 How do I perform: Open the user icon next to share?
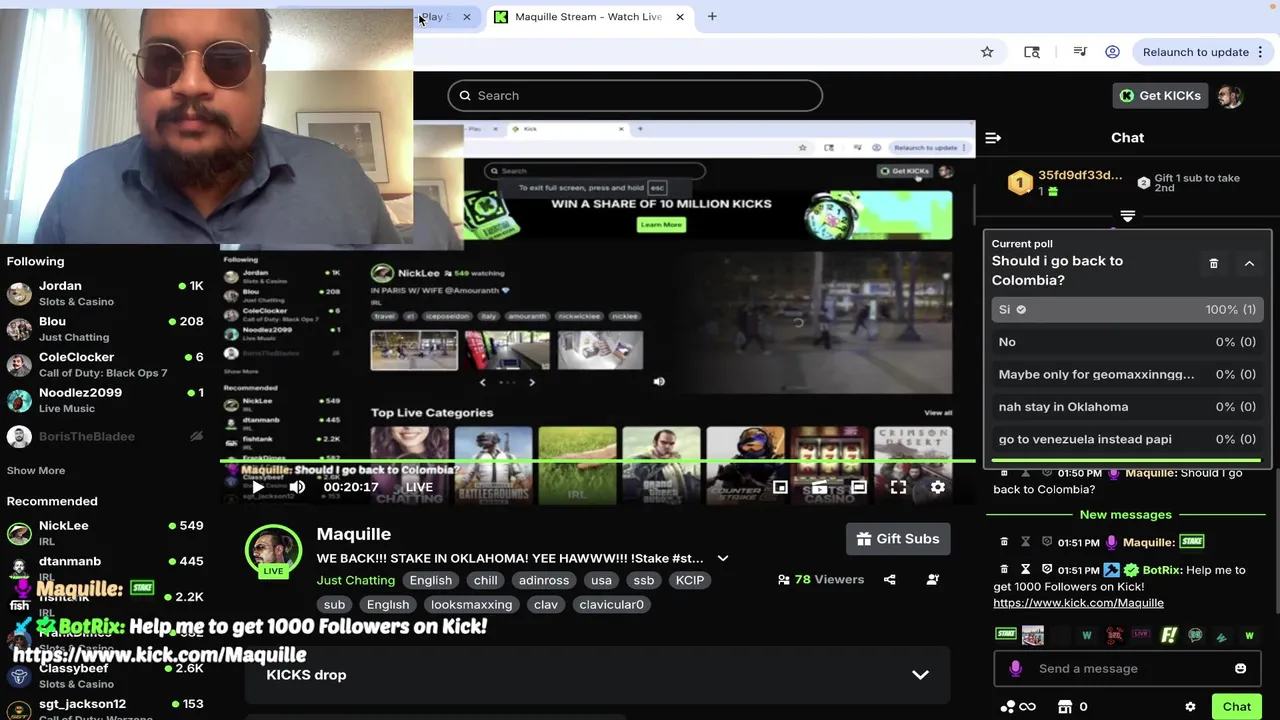(x=932, y=580)
